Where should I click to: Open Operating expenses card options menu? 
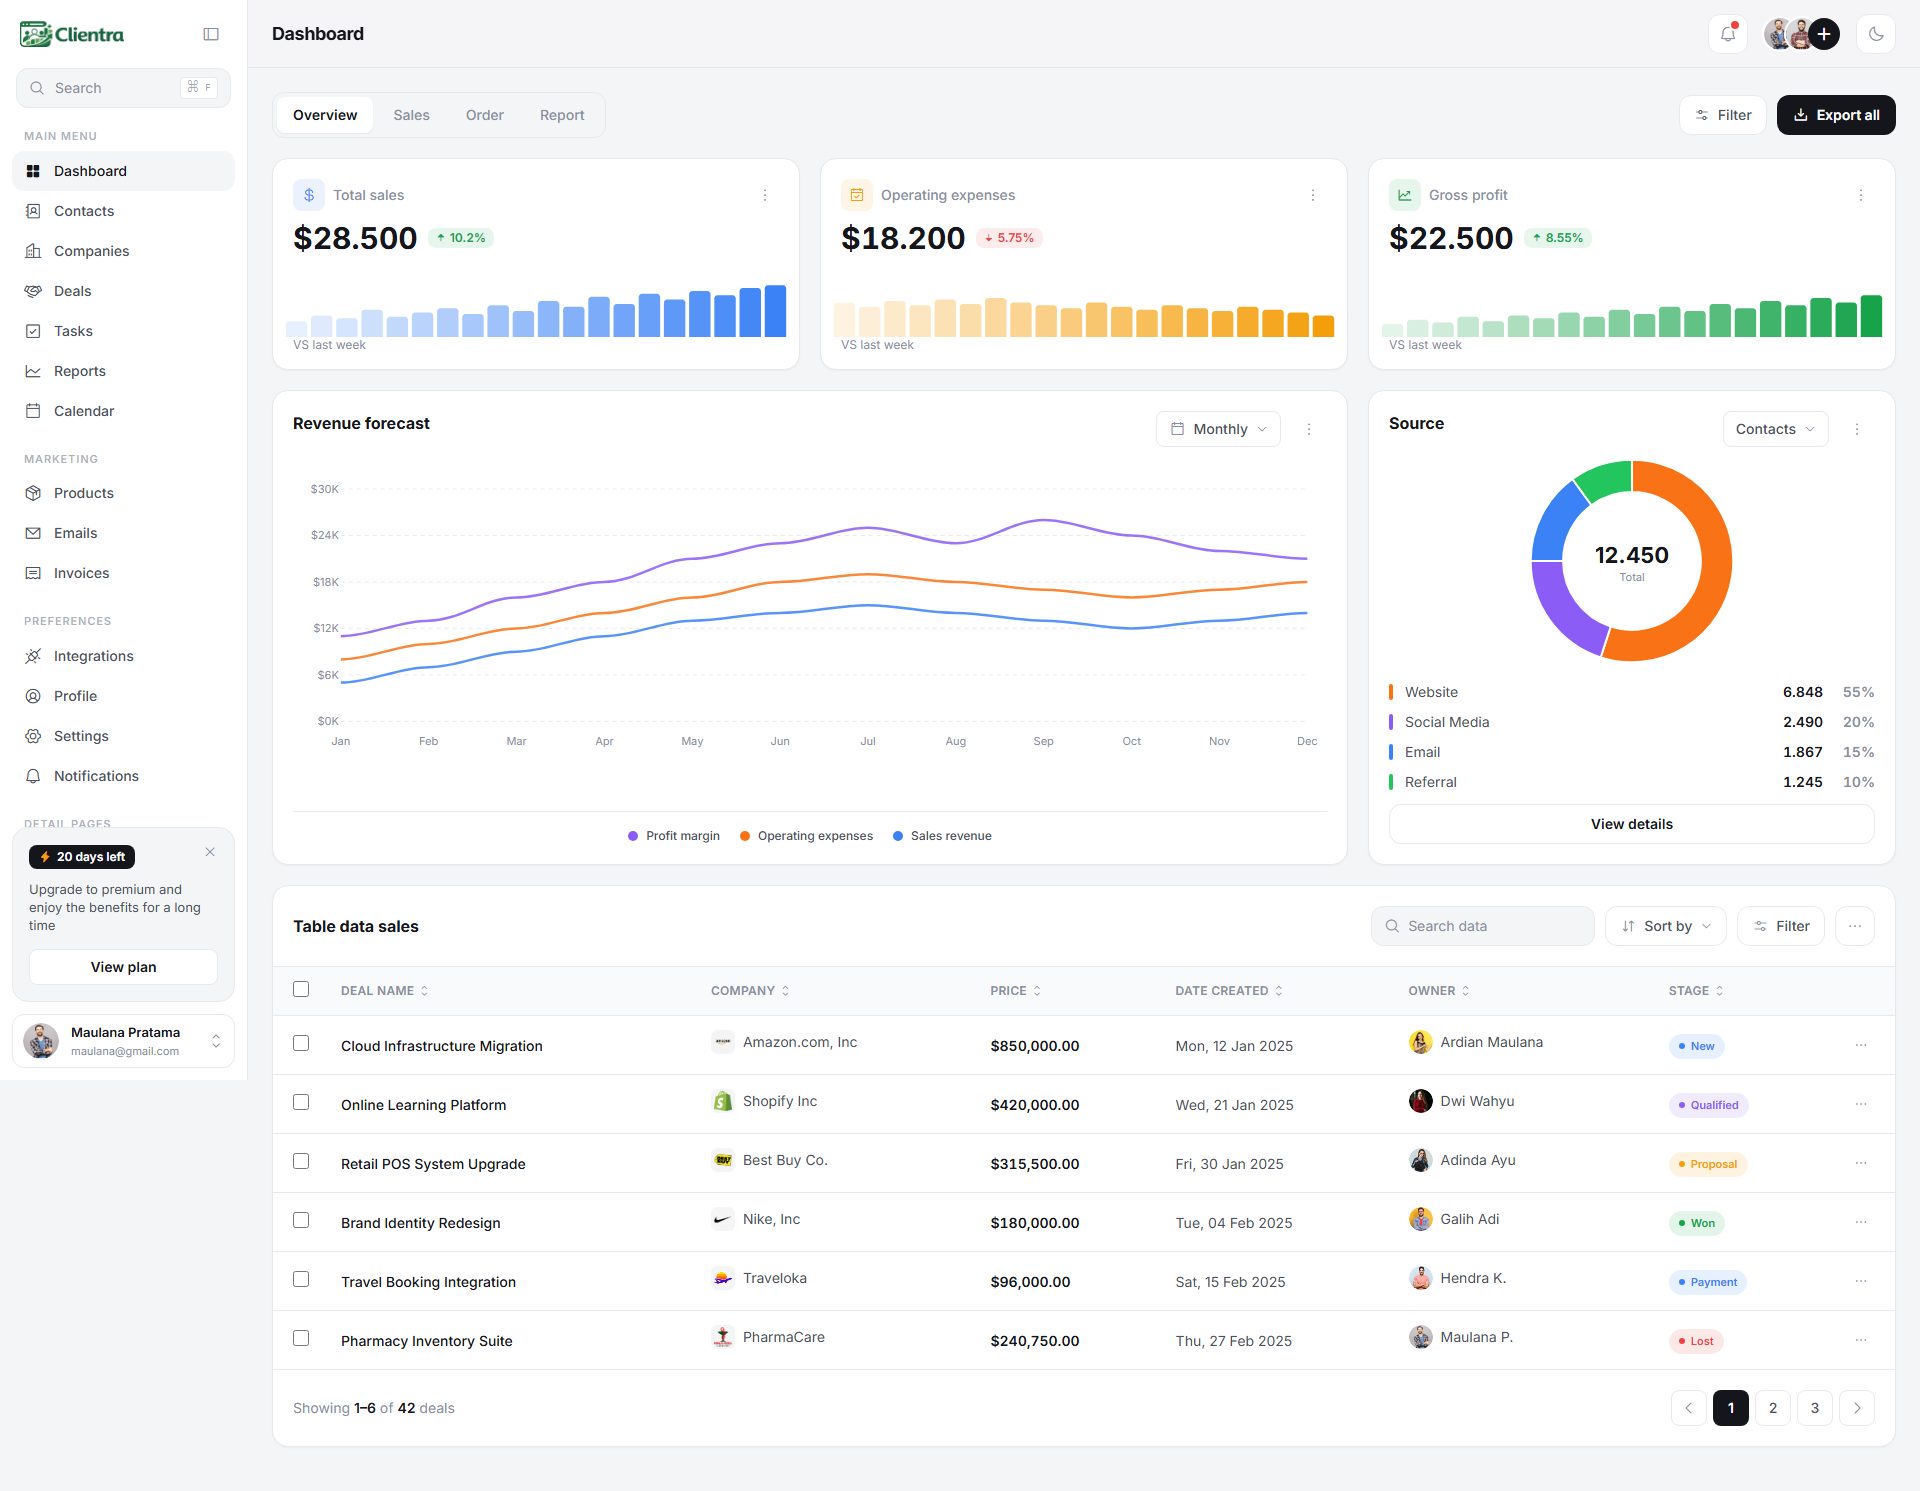(1313, 195)
